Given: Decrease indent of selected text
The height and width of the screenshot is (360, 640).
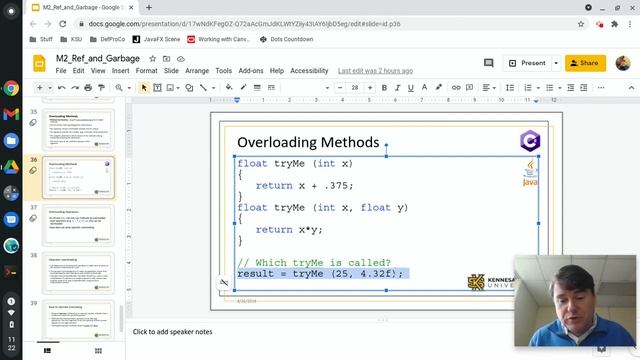Looking at the screenshot, I should (x=571, y=88).
